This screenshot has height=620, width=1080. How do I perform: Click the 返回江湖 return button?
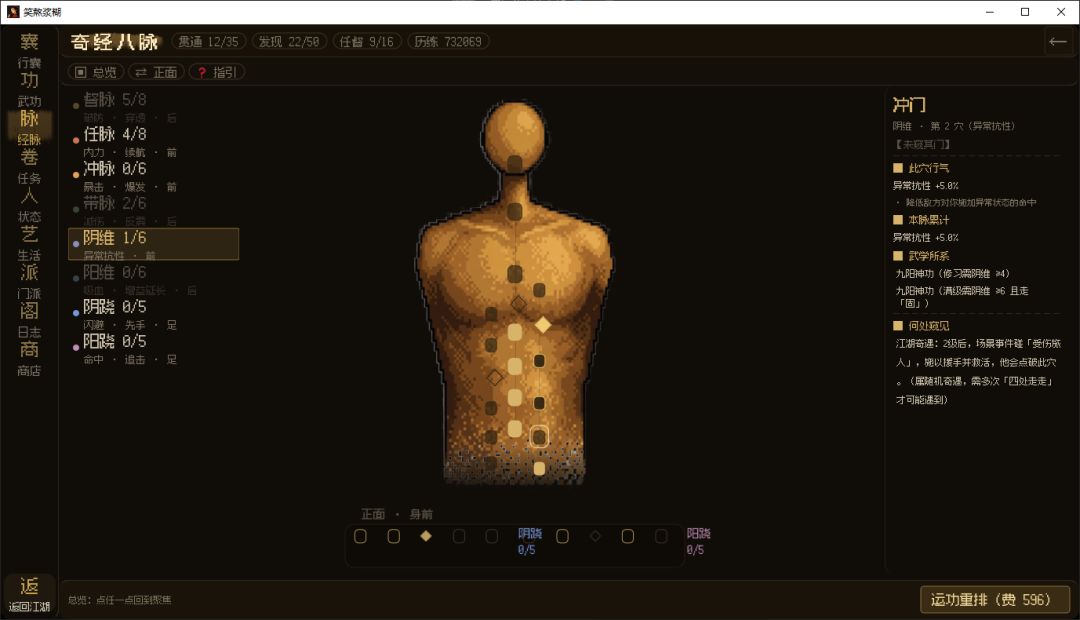tap(29, 595)
